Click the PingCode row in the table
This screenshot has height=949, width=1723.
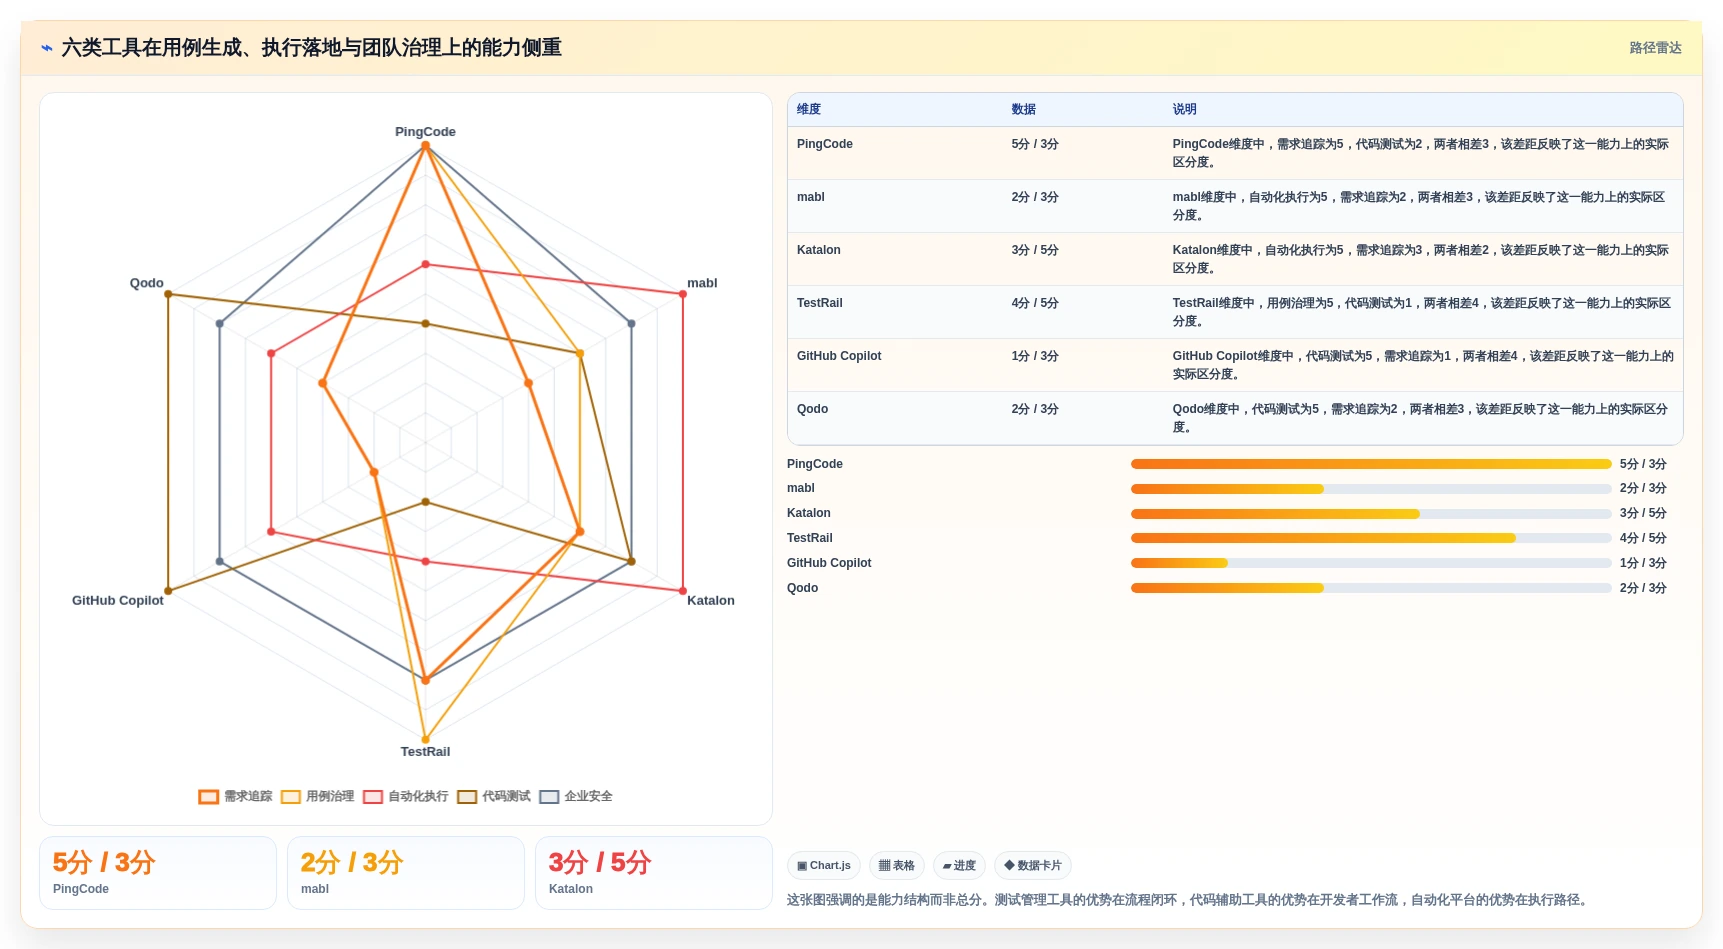[1235, 153]
